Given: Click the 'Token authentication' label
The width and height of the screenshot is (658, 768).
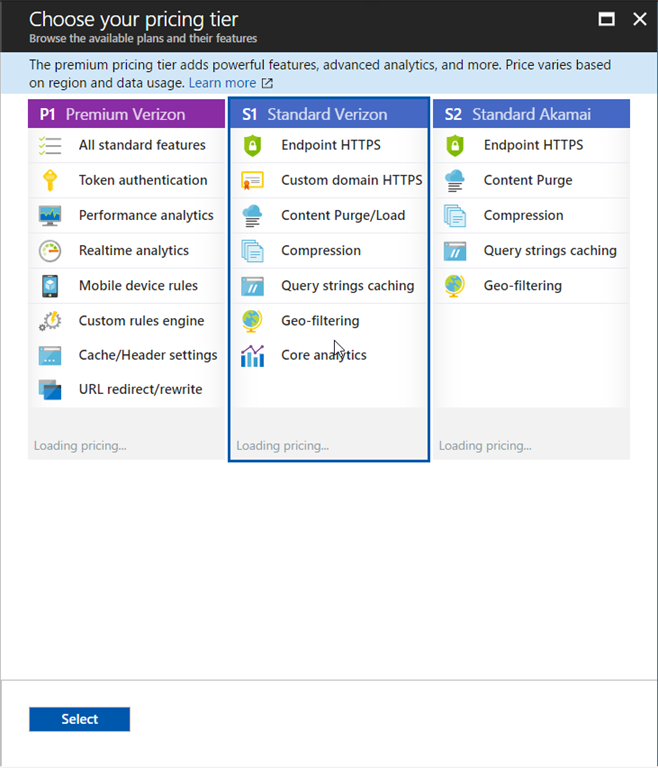Looking at the screenshot, I should pyautogui.click(x=143, y=180).
